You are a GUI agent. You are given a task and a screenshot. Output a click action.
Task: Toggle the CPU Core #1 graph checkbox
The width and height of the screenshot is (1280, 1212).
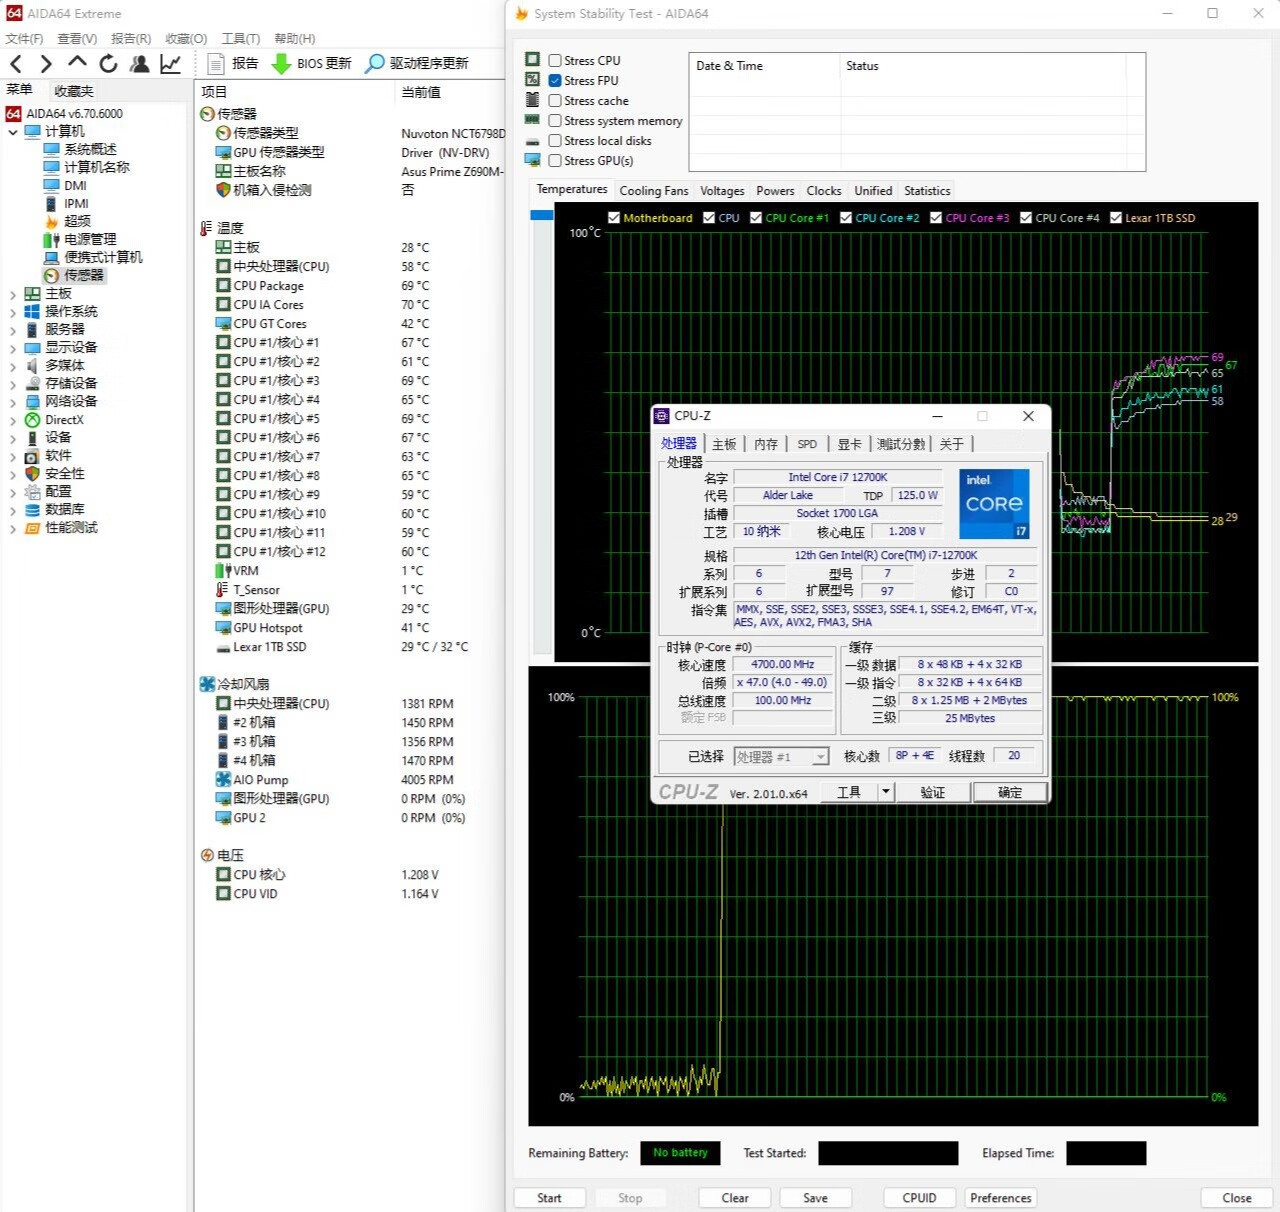click(756, 217)
